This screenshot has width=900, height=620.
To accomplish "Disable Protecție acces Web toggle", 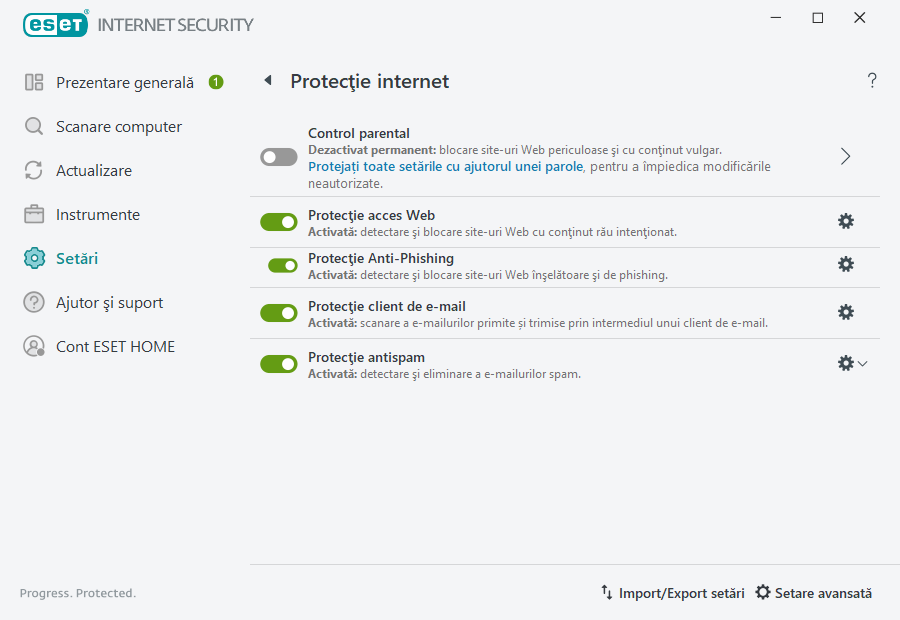I will click(278, 221).
